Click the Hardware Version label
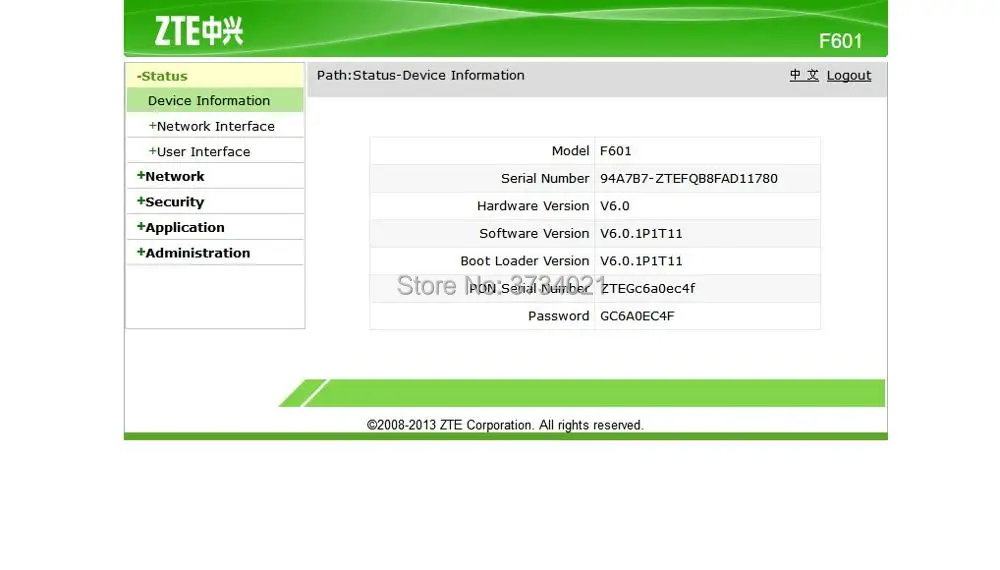The height and width of the screenshot is (570, 1000). [x=533, y=206]
